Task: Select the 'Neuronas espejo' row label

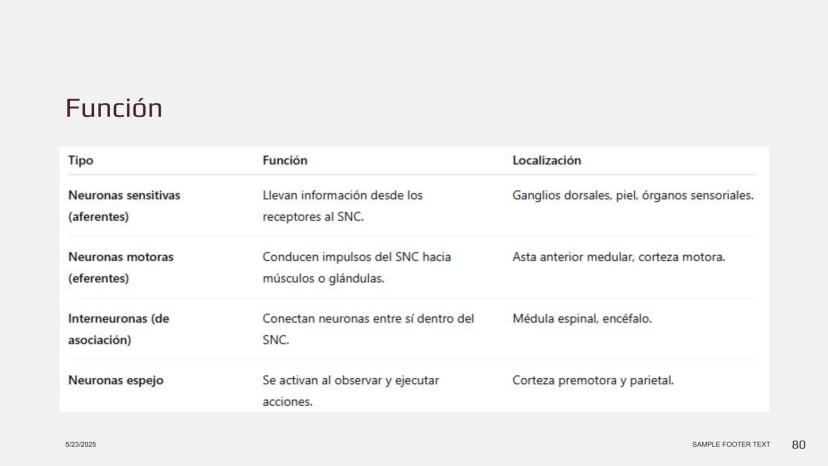Action: [116, 380]
